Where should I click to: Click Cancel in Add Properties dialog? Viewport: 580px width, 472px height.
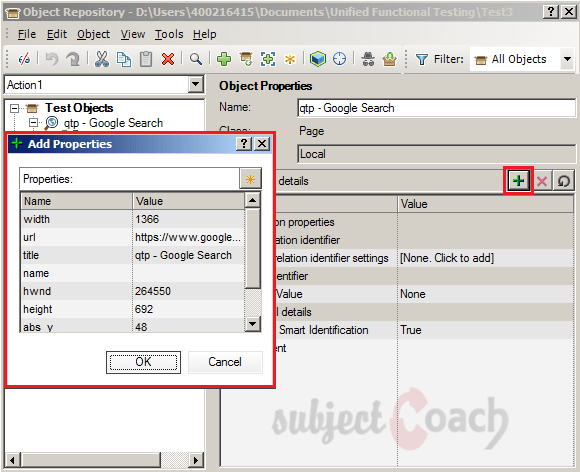225,362
